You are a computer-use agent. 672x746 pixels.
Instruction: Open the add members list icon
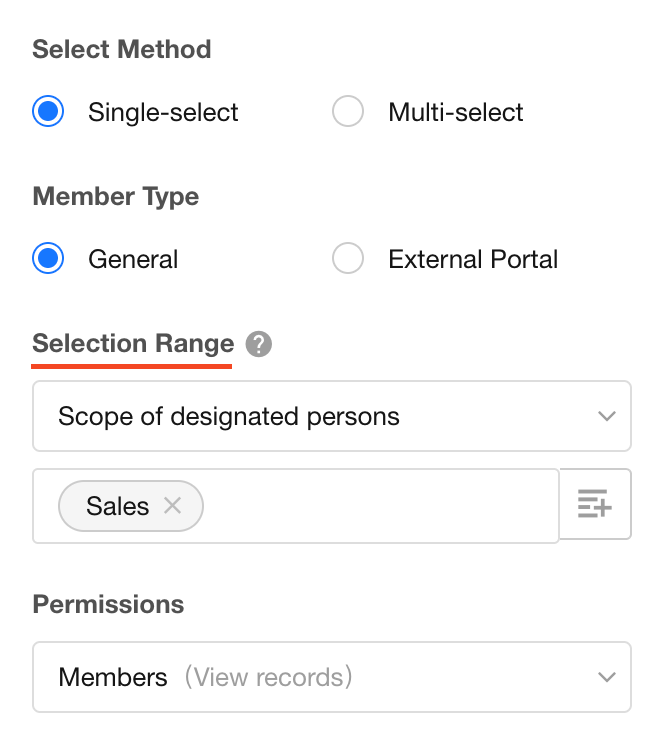point(595,504)
